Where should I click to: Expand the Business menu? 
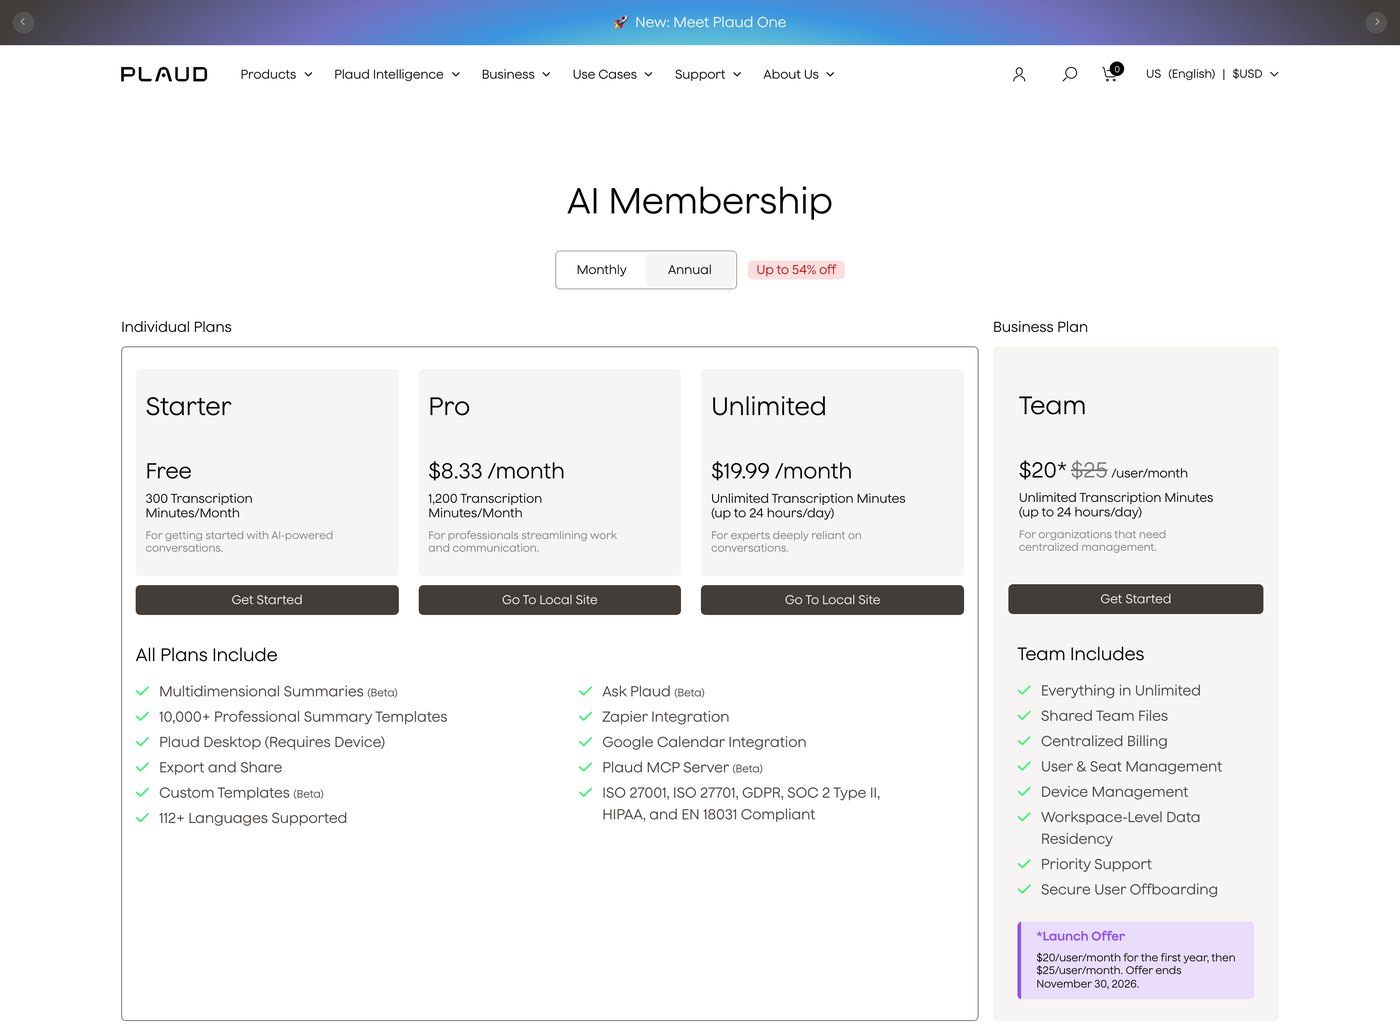pos(516,74)
